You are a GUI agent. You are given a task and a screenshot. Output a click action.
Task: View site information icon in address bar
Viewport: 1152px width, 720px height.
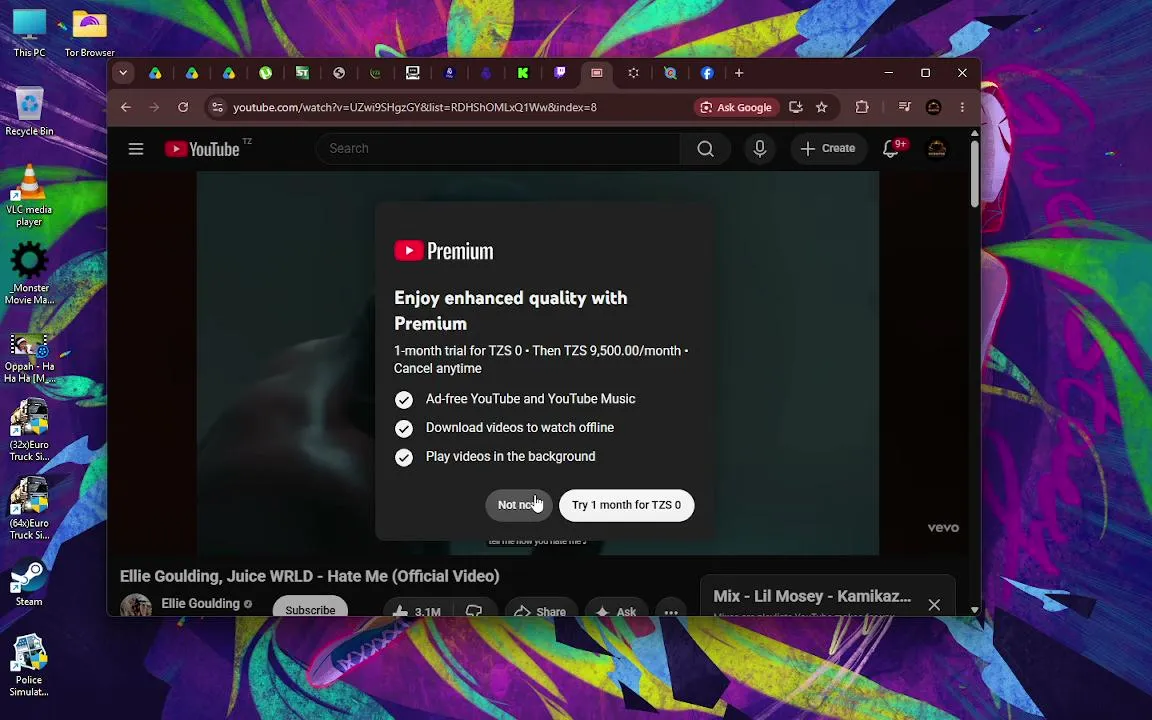(217, 107)
